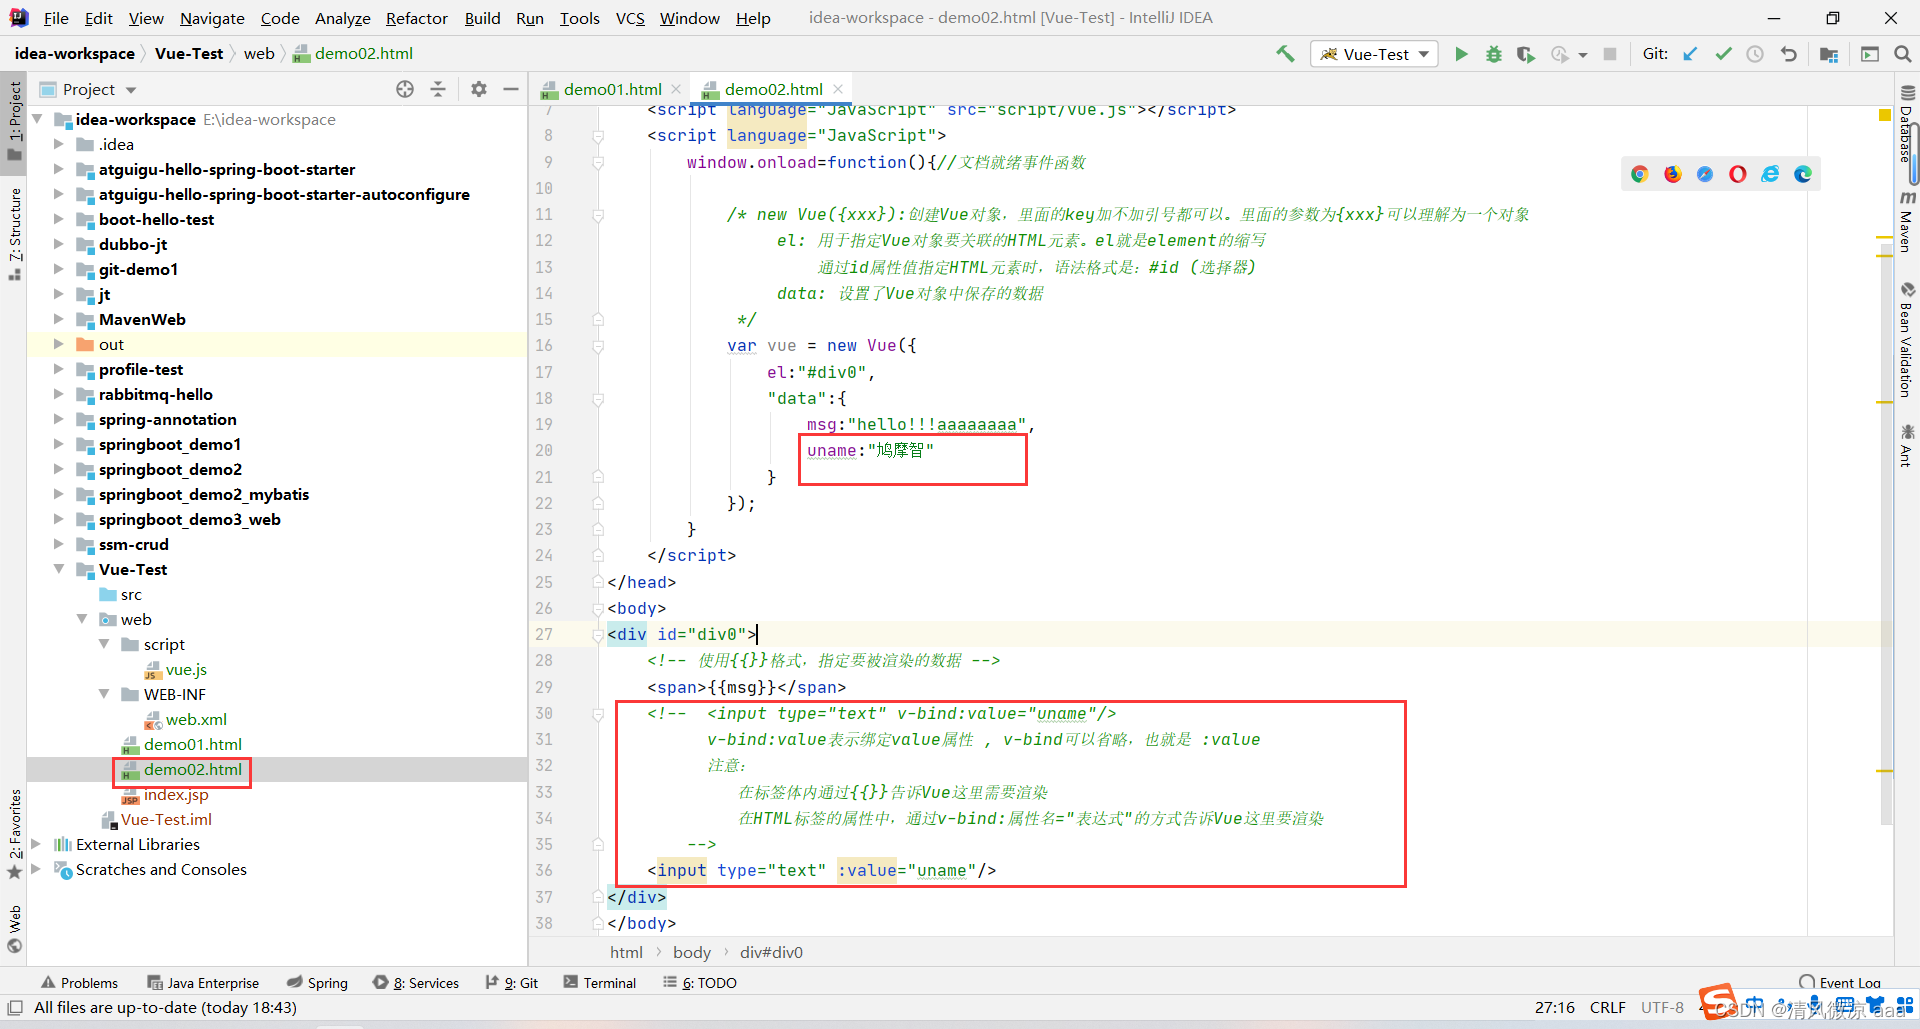Viewport: 1920px width, 1029px height.
Task: Toggle the 2: Favorites side panel
Action: coord(14,833)
